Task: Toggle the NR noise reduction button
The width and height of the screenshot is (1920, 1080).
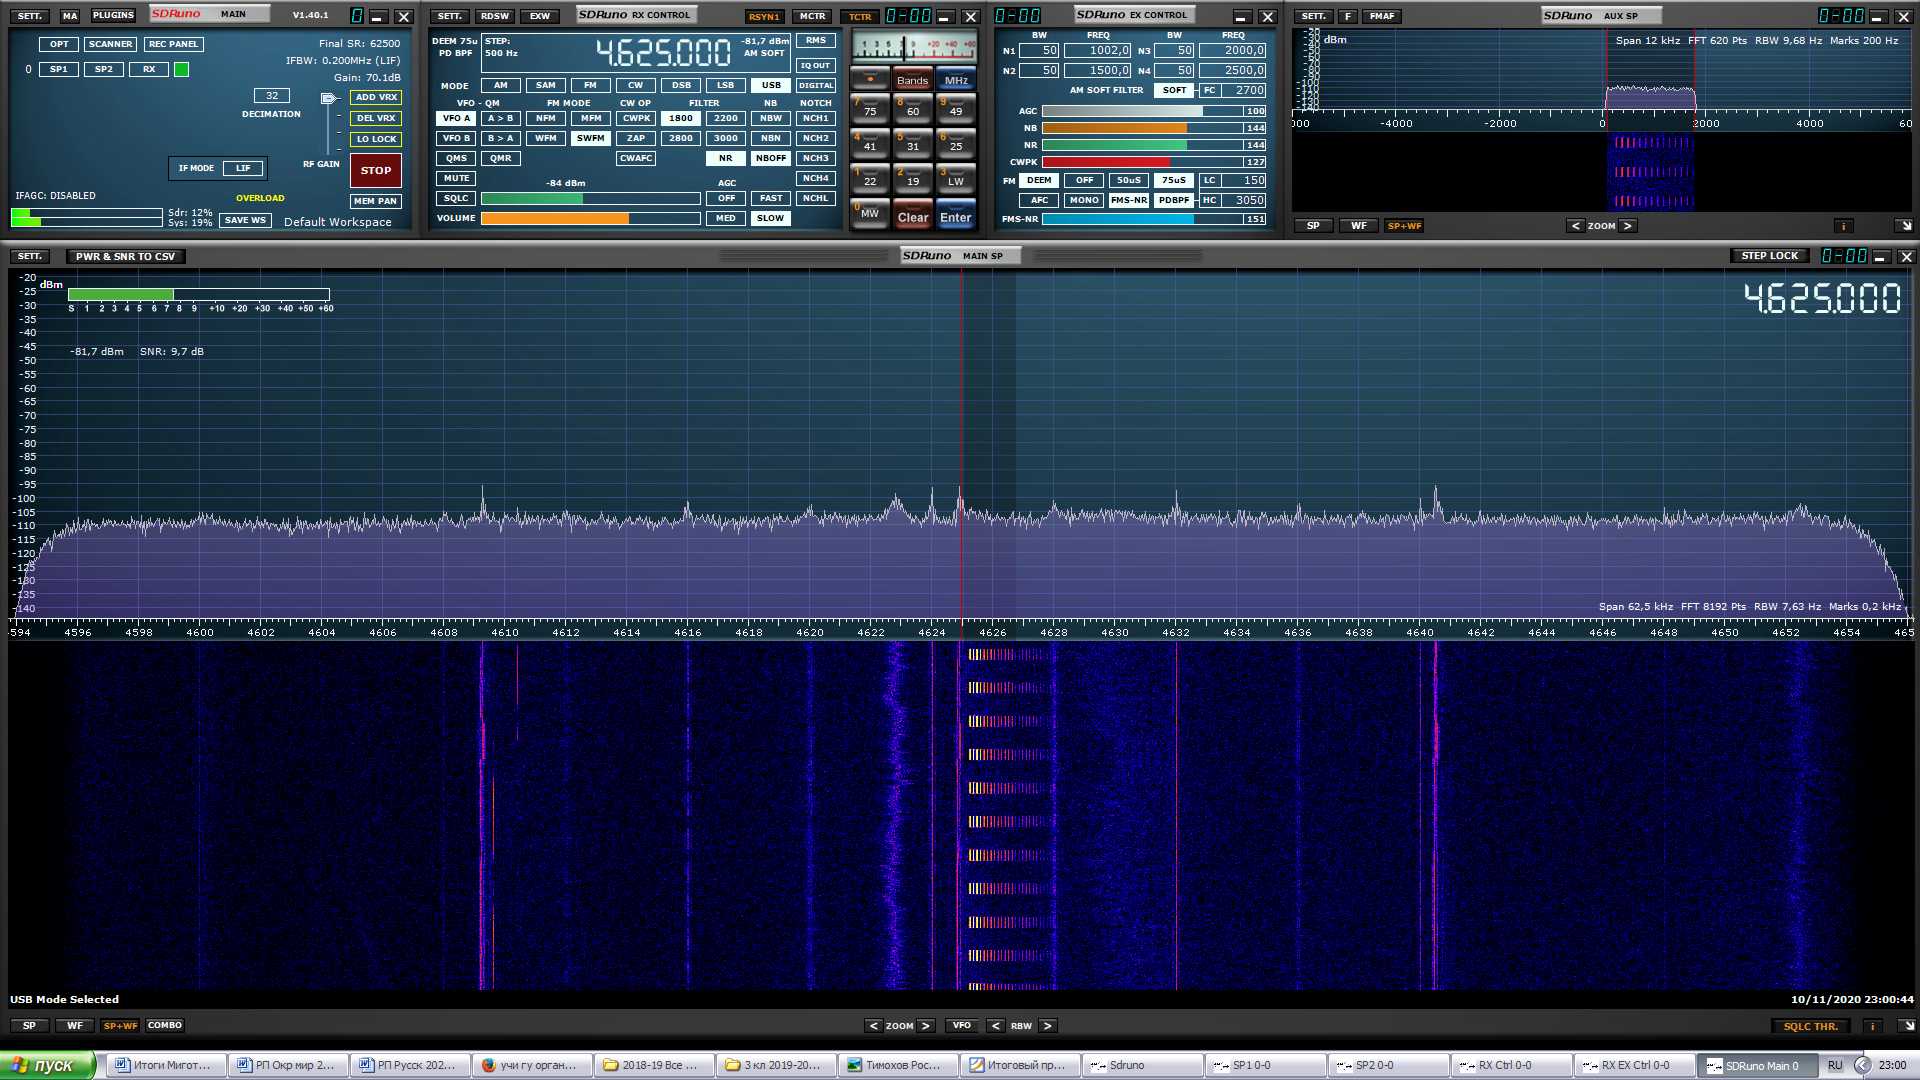Action: click(x=726, y=158)
